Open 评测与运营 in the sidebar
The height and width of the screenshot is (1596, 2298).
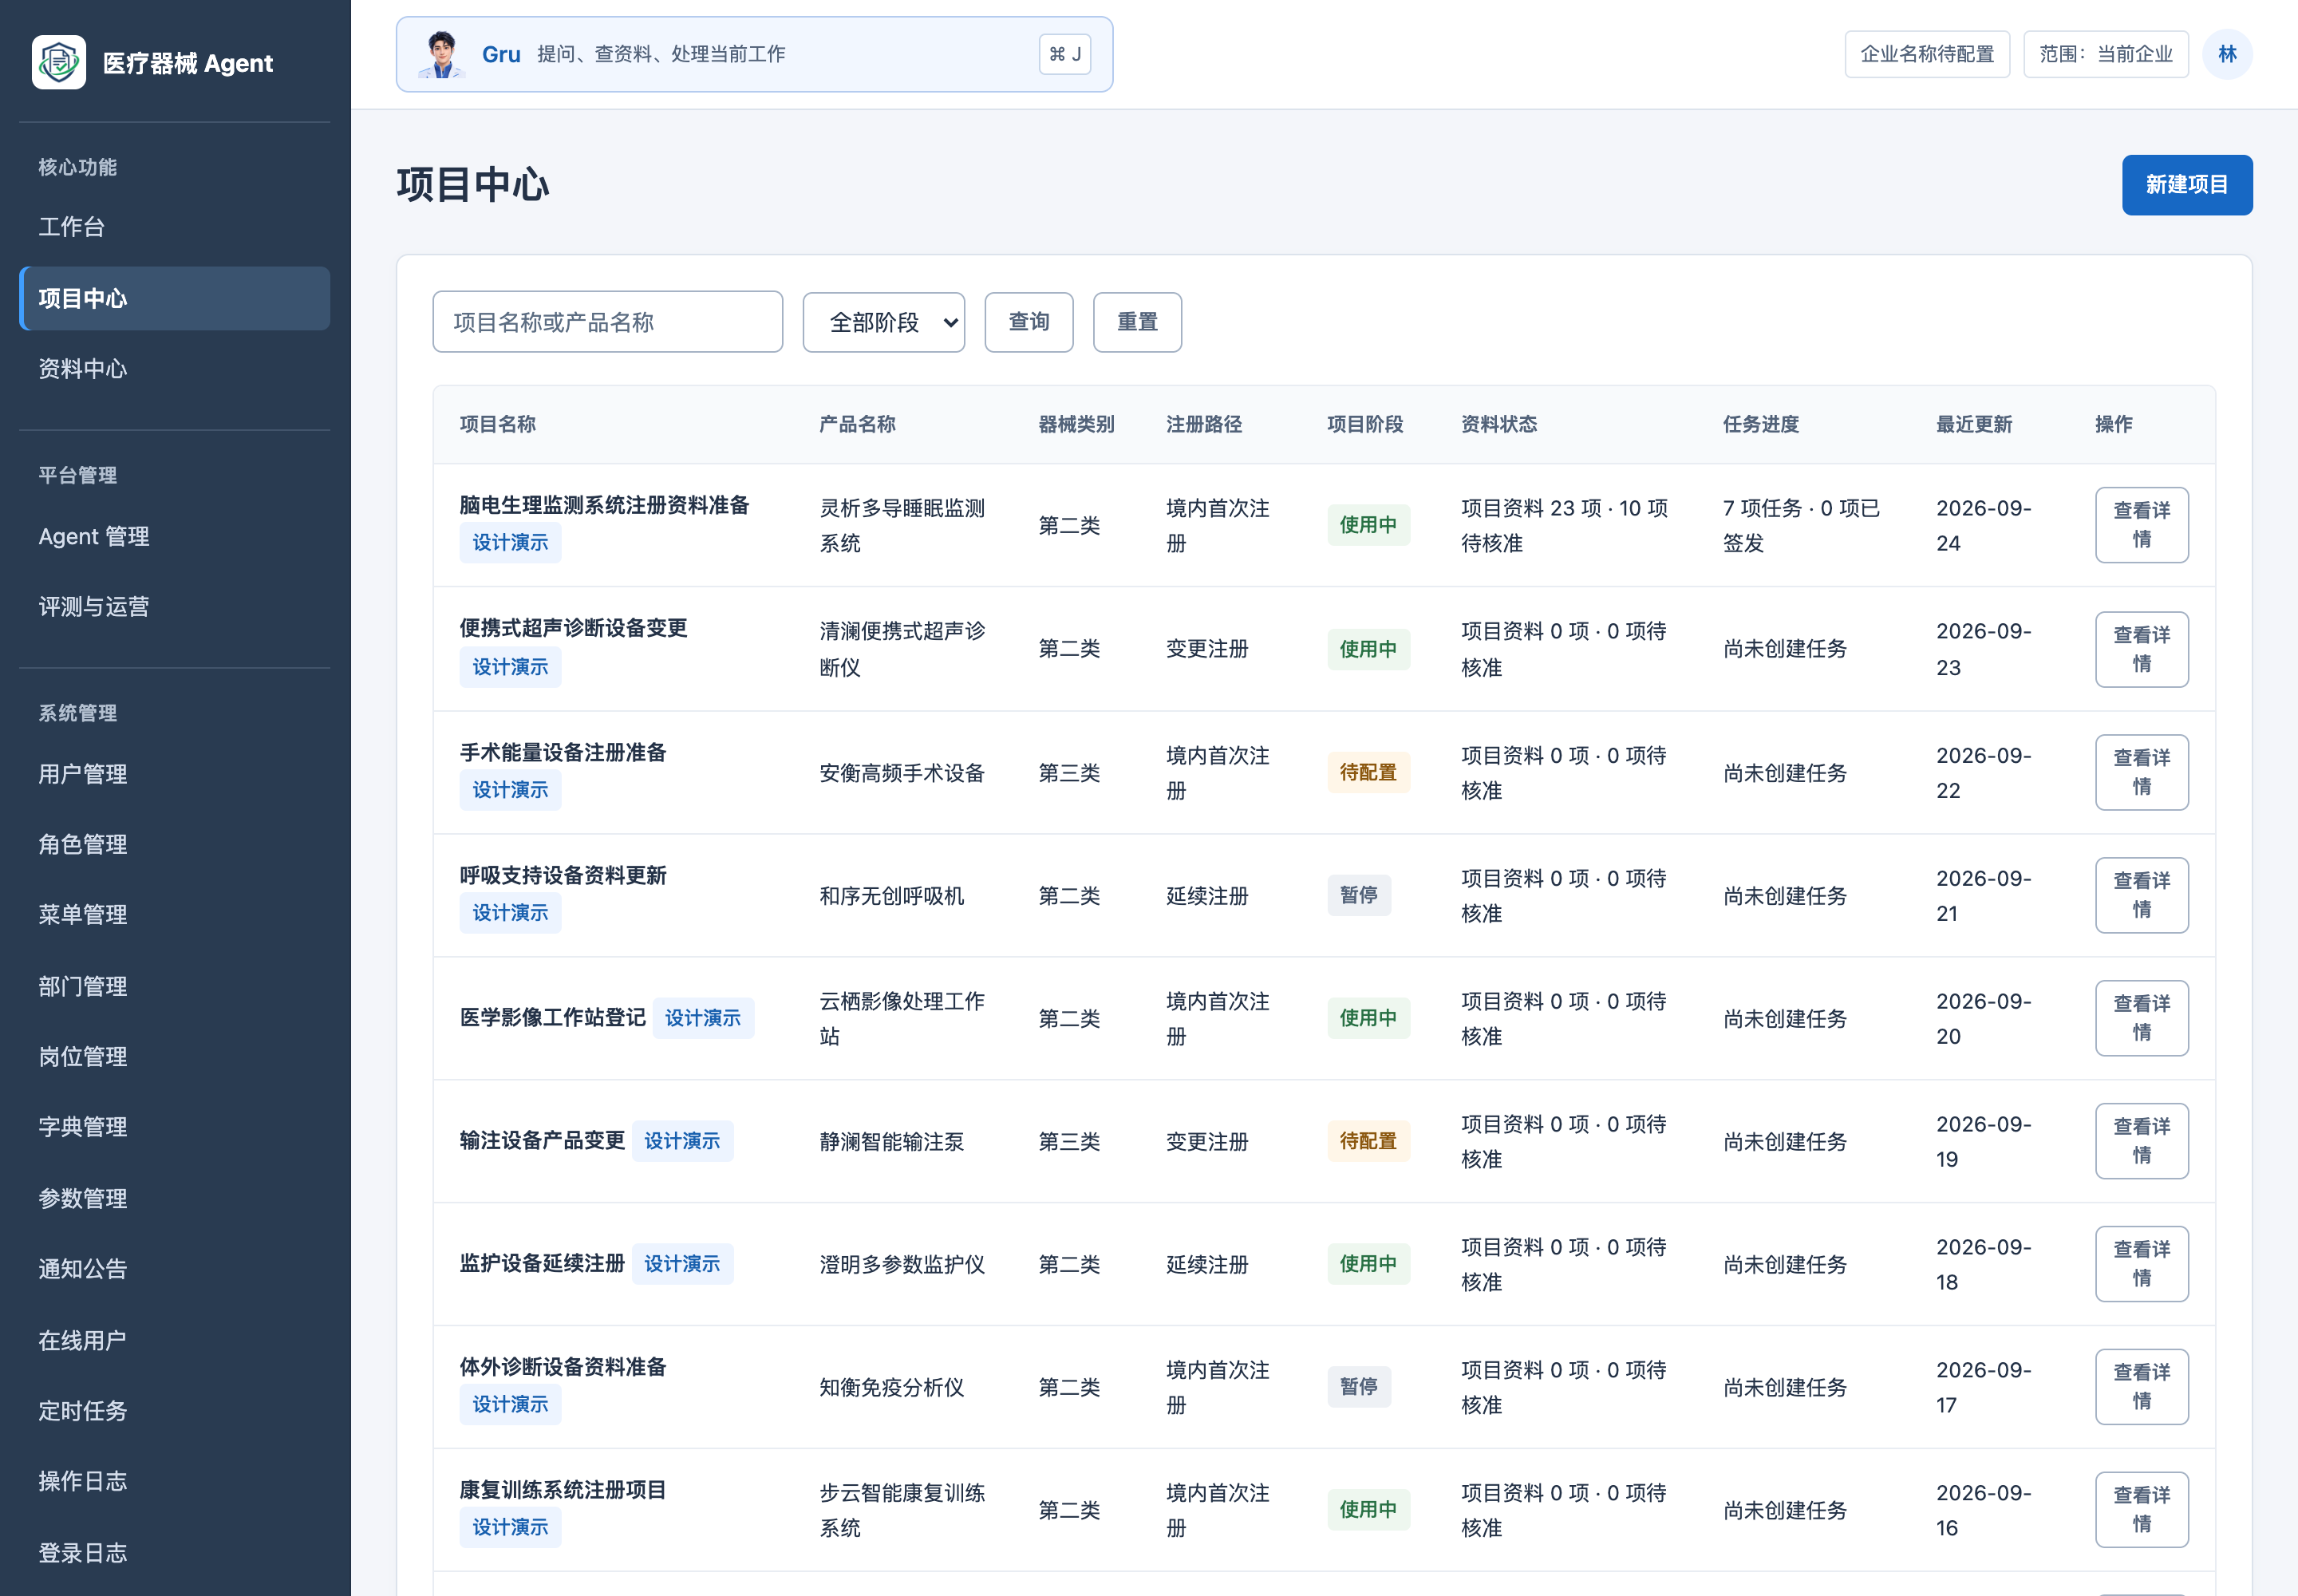[175, 607]
